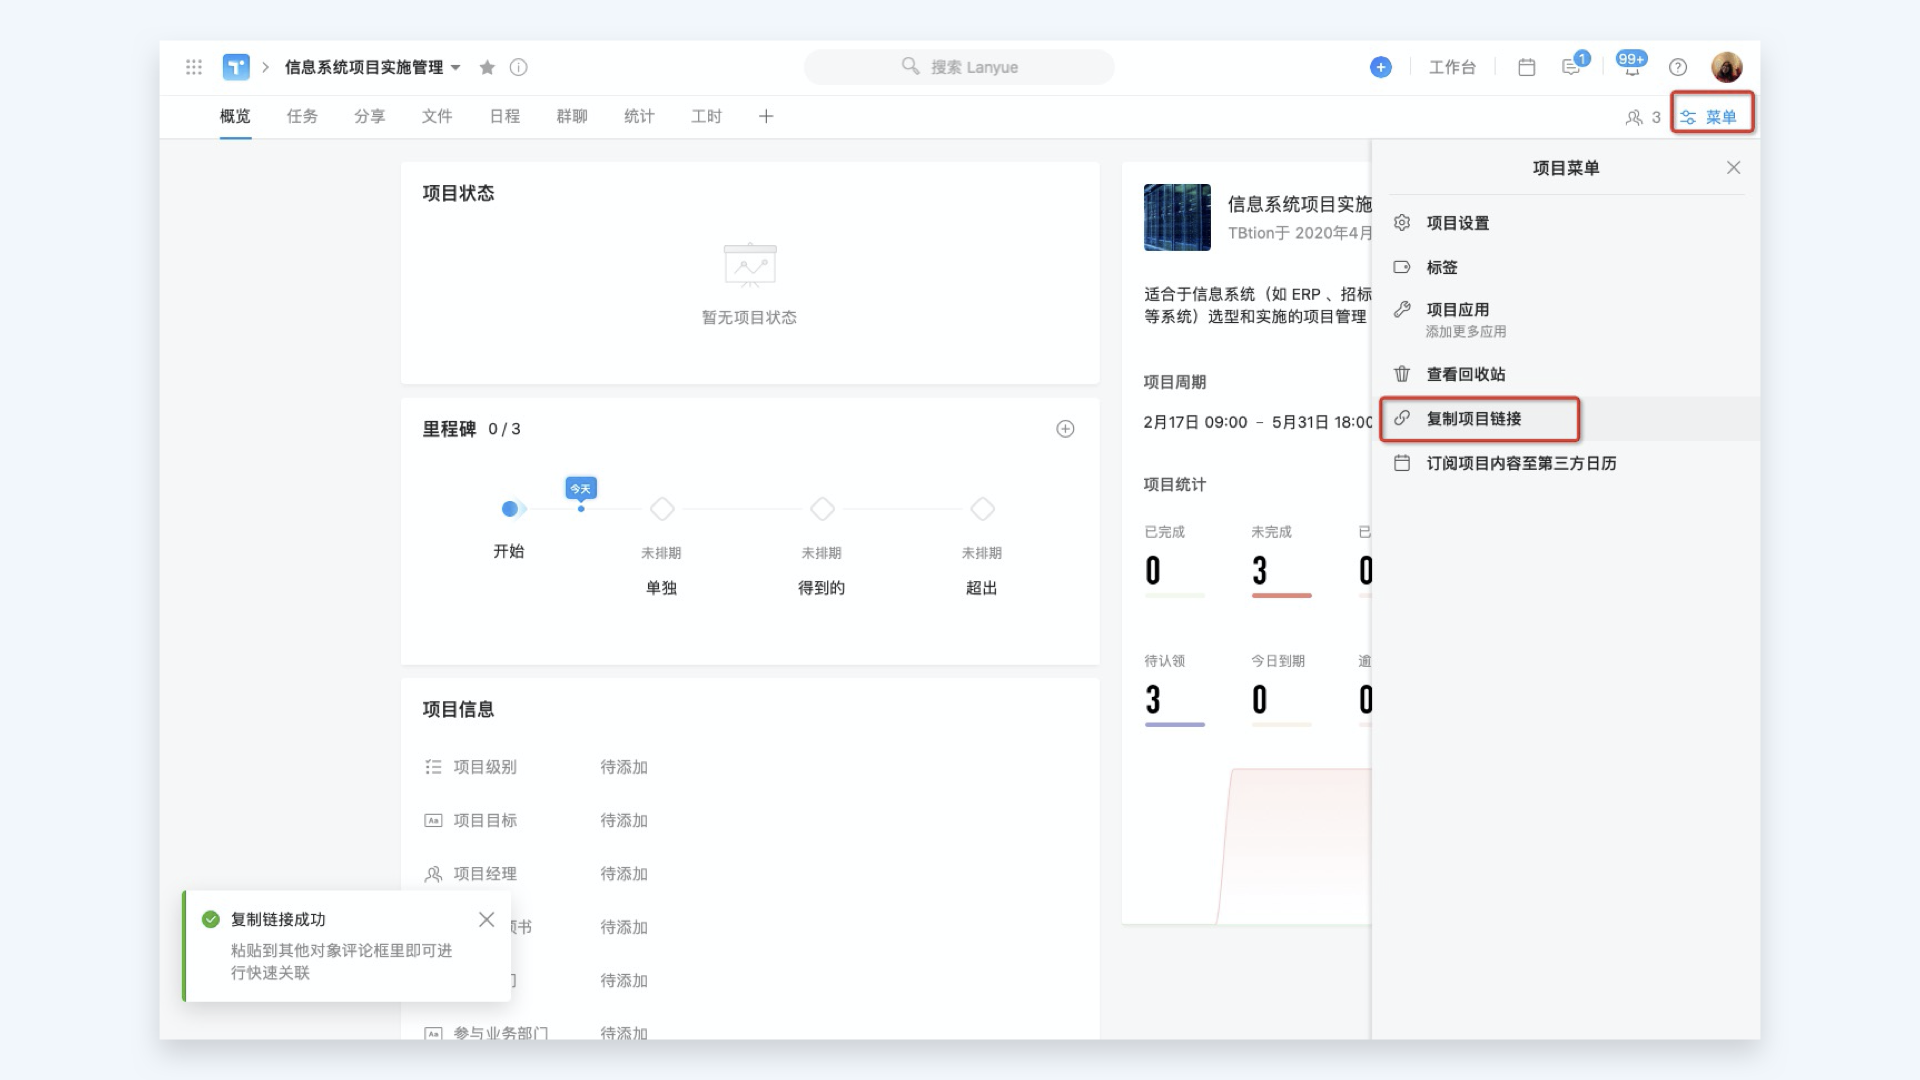Click the 未完成 count 3
The image size is (1920, 1080).
[x=1260, y=571]
